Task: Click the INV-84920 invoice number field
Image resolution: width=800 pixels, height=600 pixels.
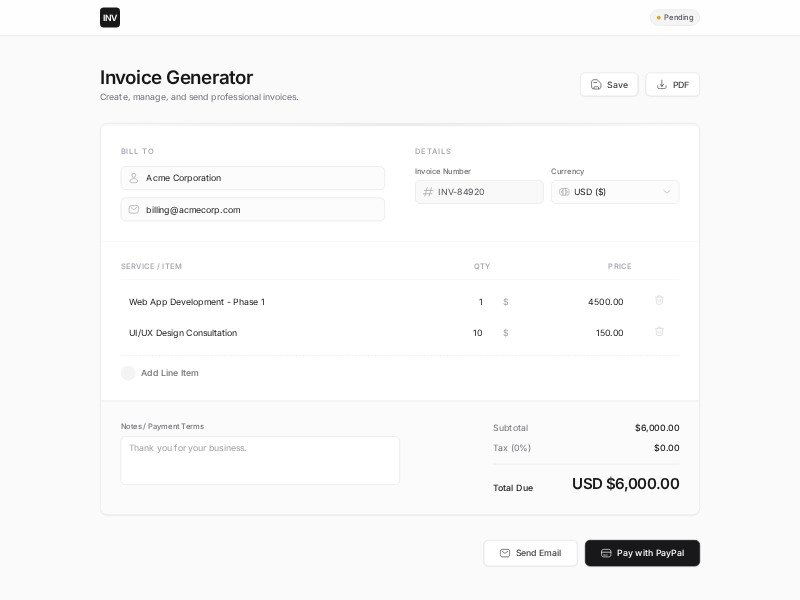Action: coord(487,192)
